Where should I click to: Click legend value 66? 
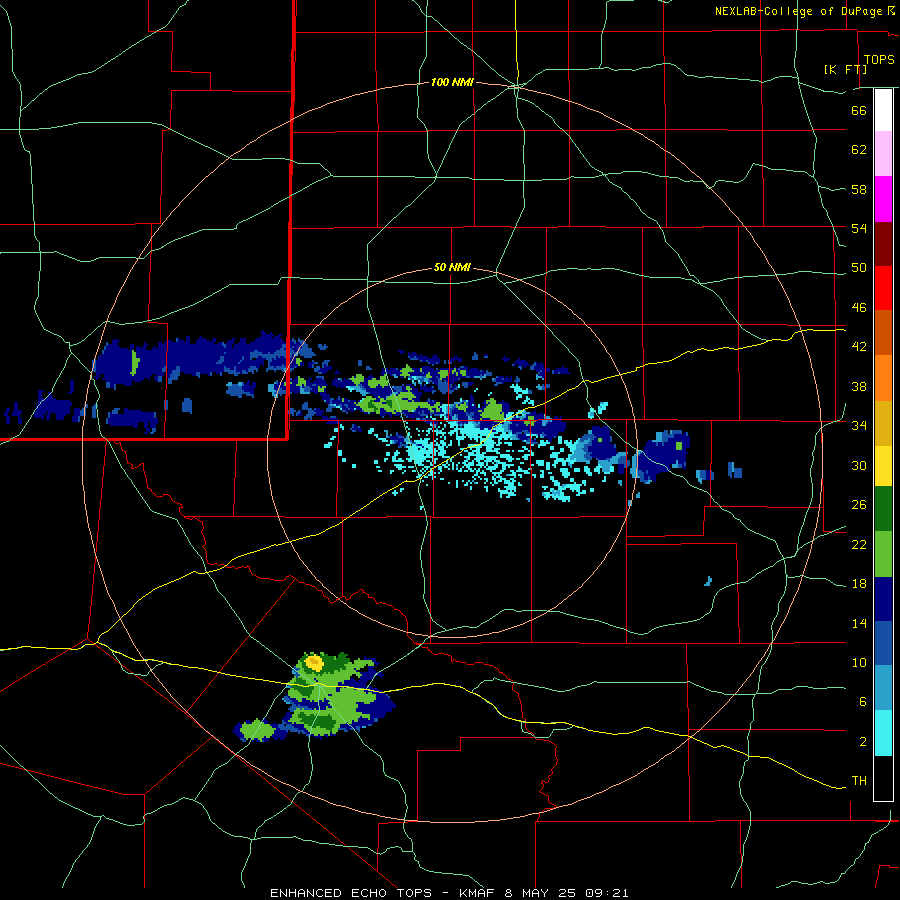859,110
